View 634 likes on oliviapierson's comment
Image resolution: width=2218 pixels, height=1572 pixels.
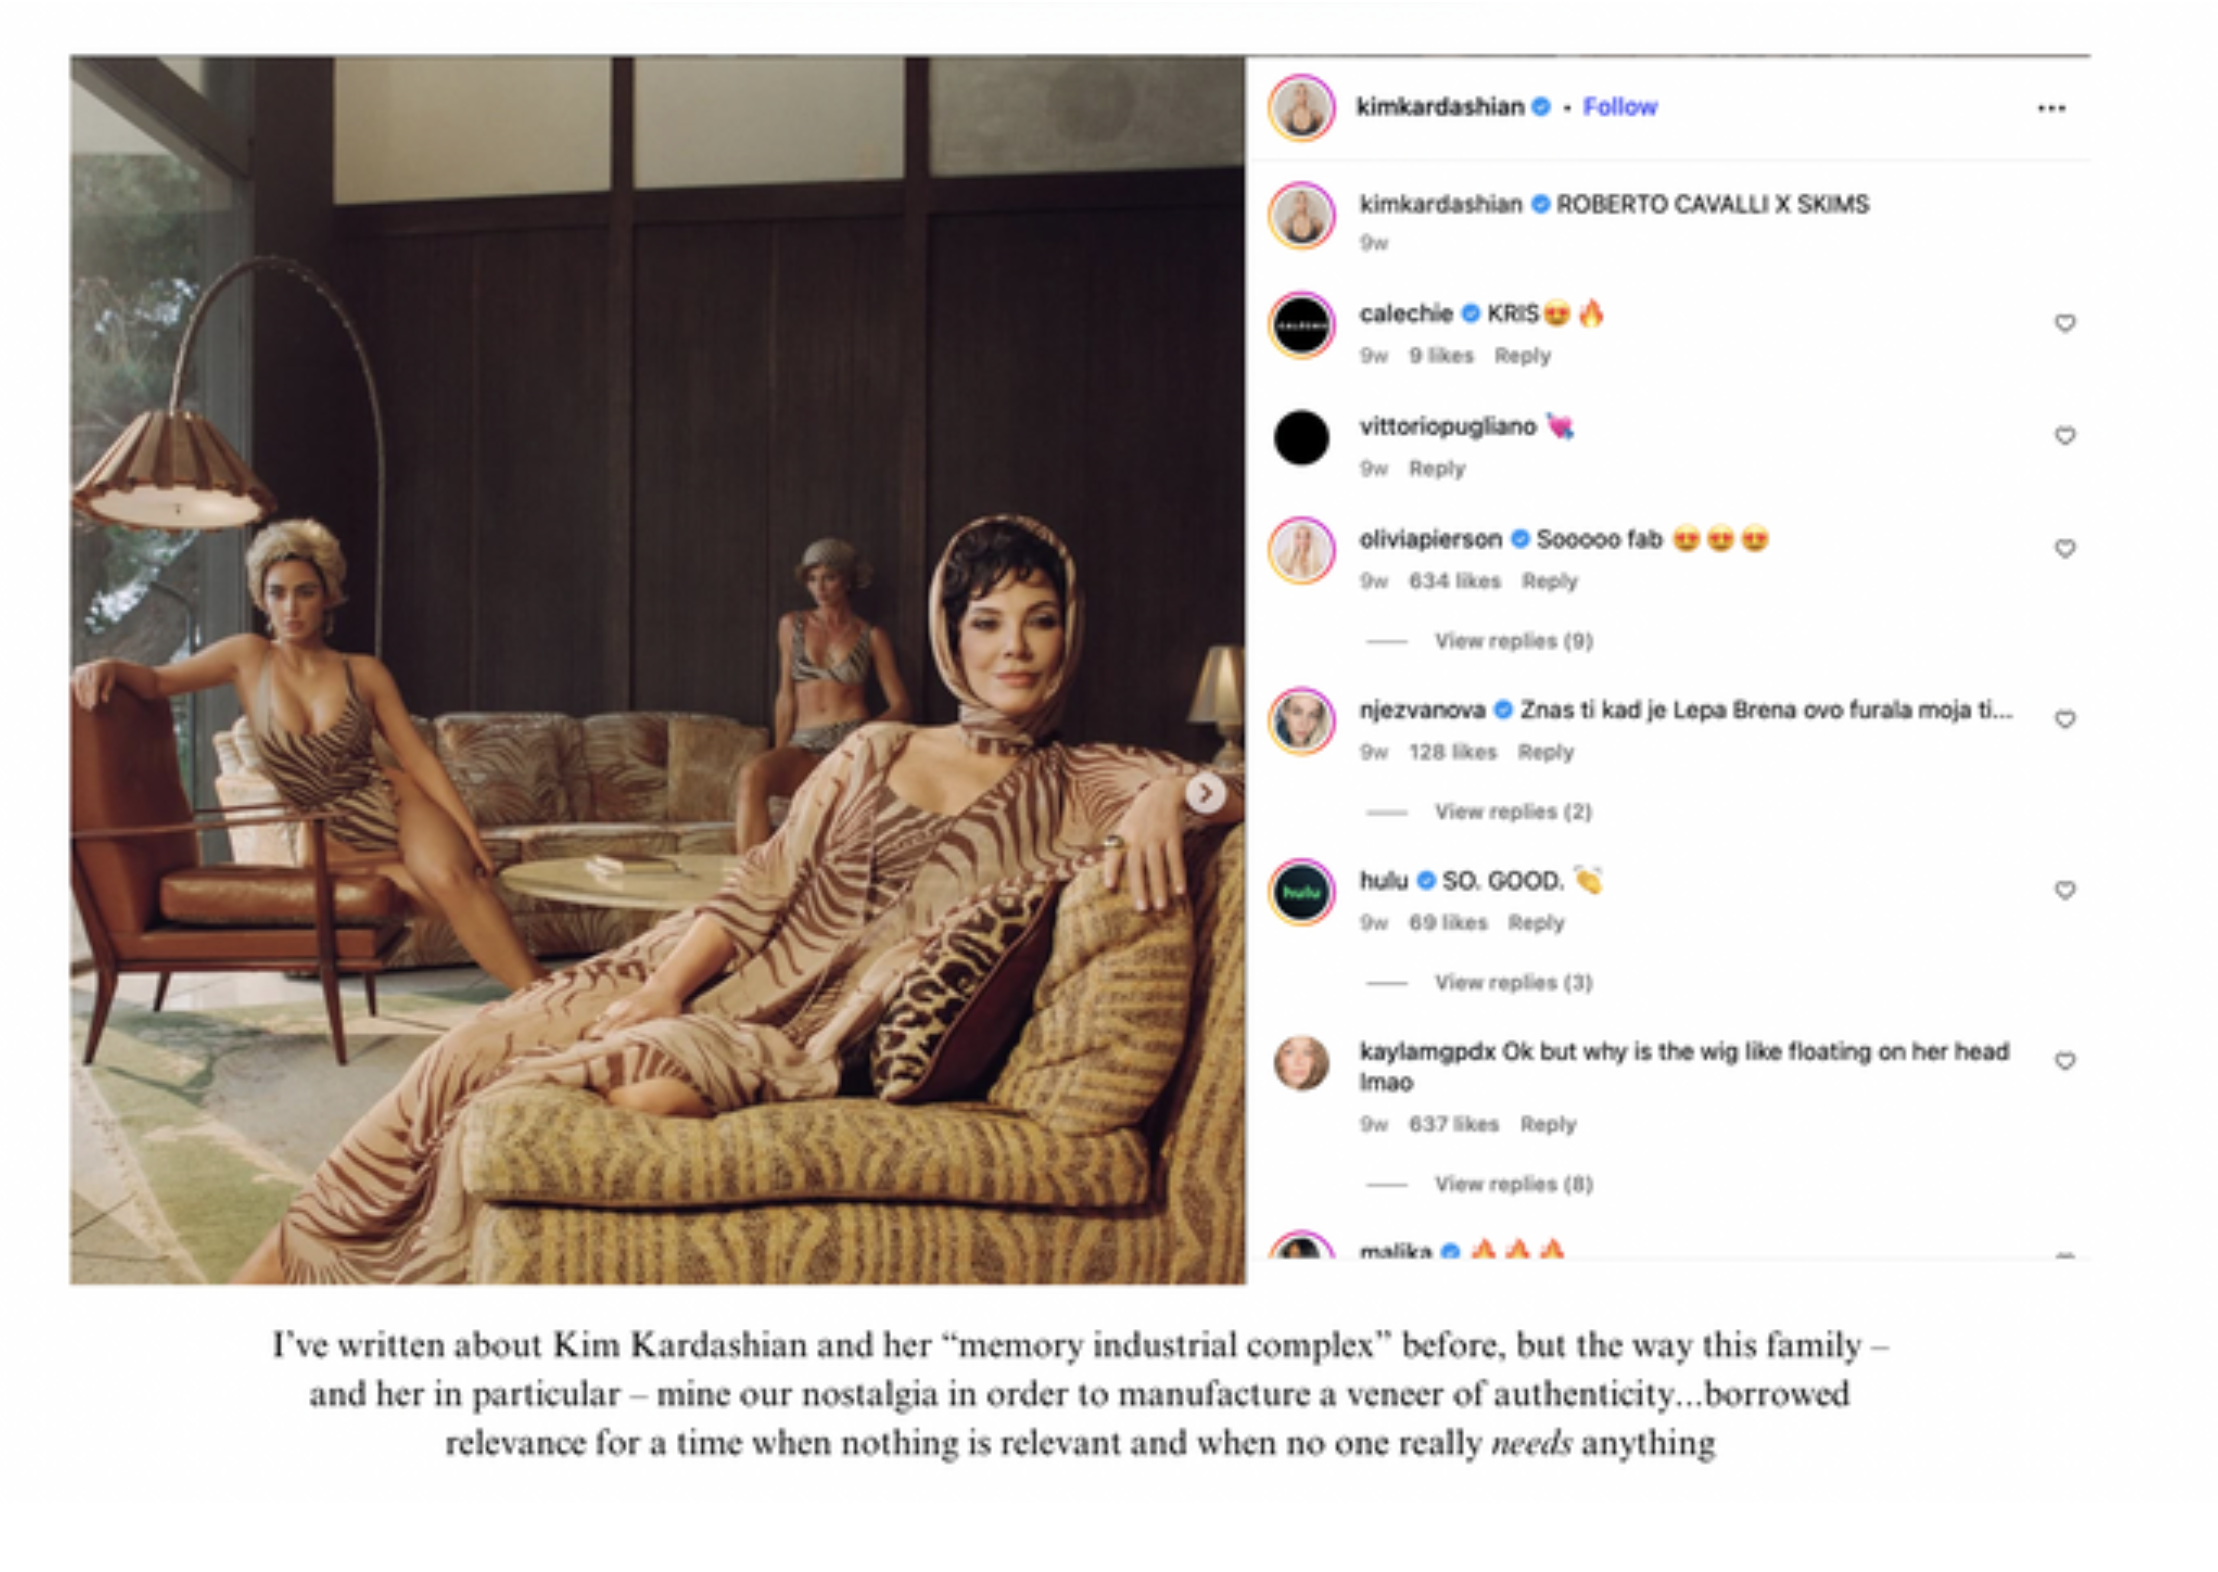pos(1455,582)
